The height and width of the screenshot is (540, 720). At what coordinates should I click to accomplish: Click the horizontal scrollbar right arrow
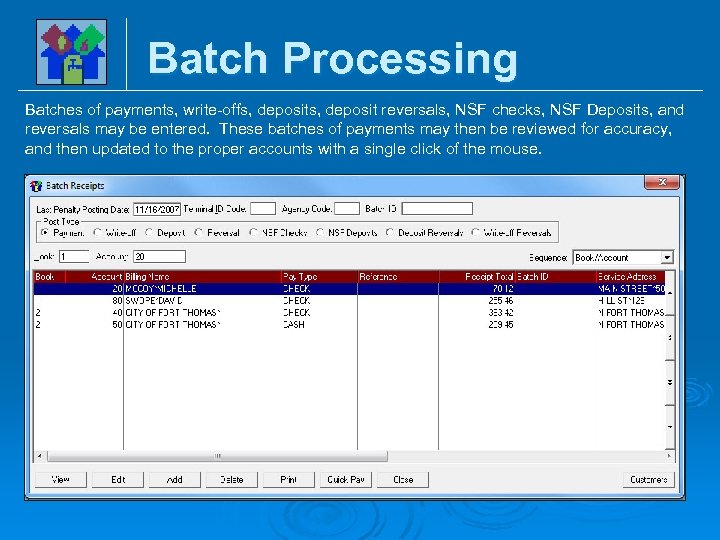point(669,456)
